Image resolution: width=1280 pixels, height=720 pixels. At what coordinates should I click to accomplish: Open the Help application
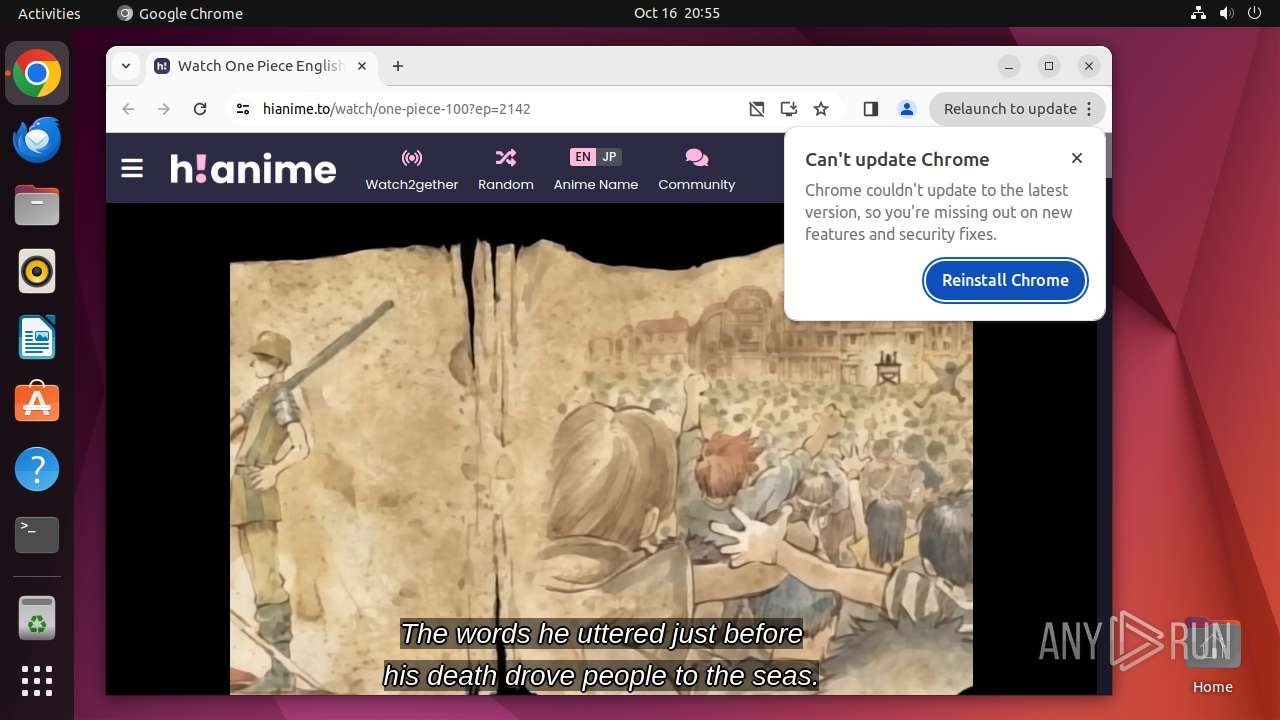tap(37, 469)
